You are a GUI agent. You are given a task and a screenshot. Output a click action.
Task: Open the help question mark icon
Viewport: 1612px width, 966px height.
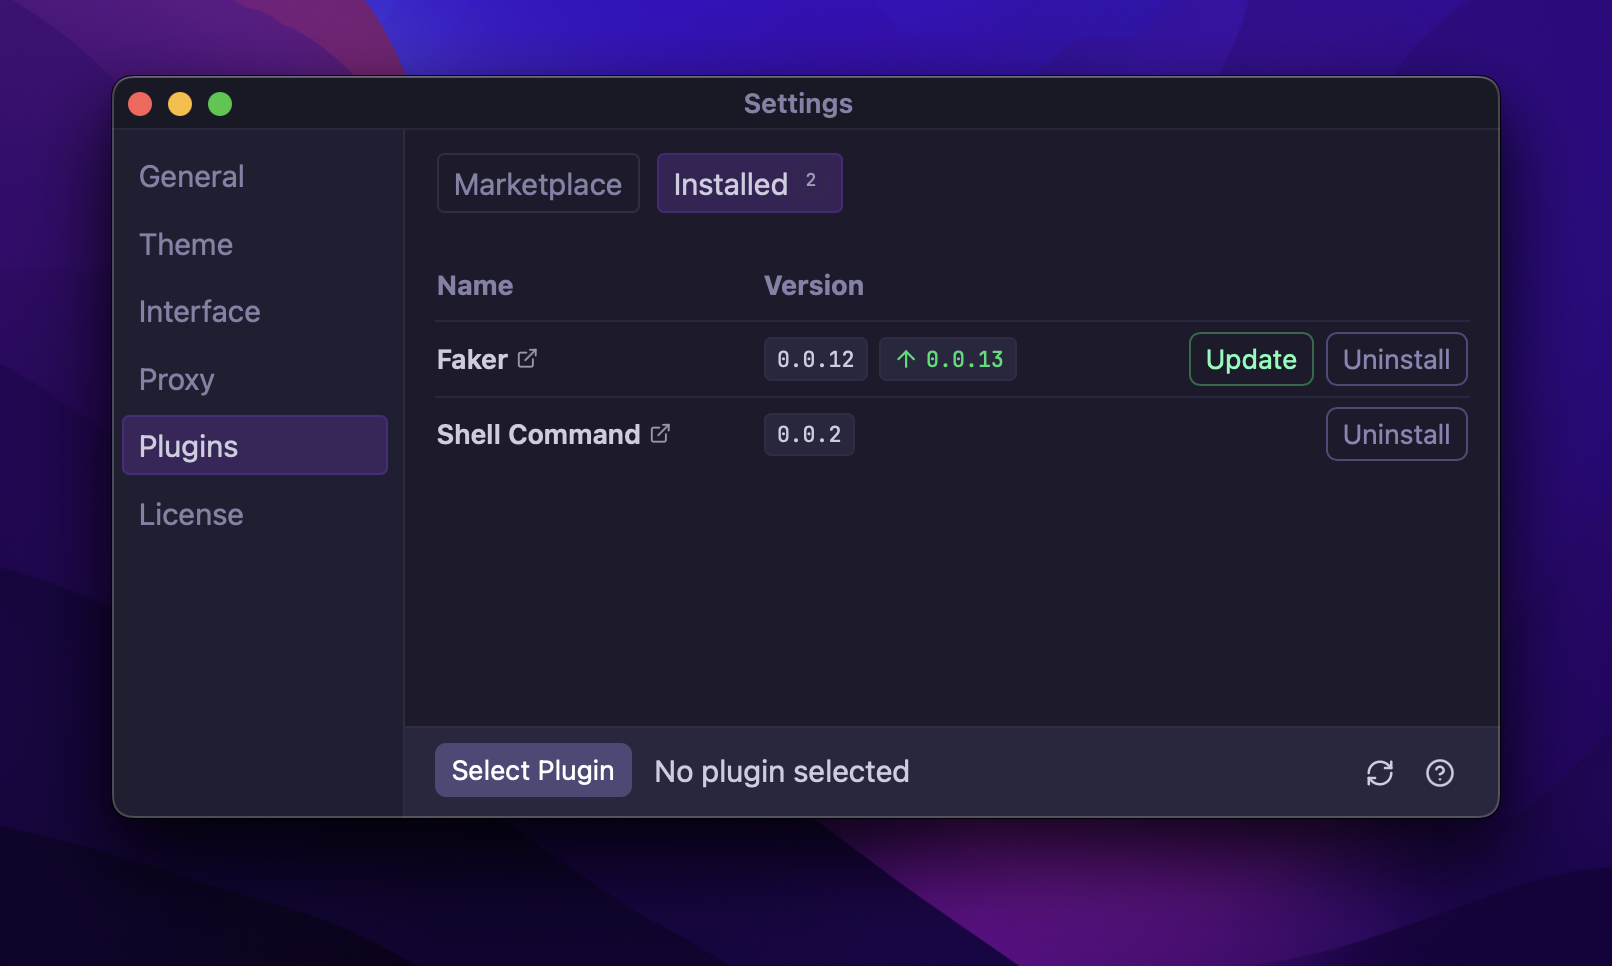click(1439, 772)
